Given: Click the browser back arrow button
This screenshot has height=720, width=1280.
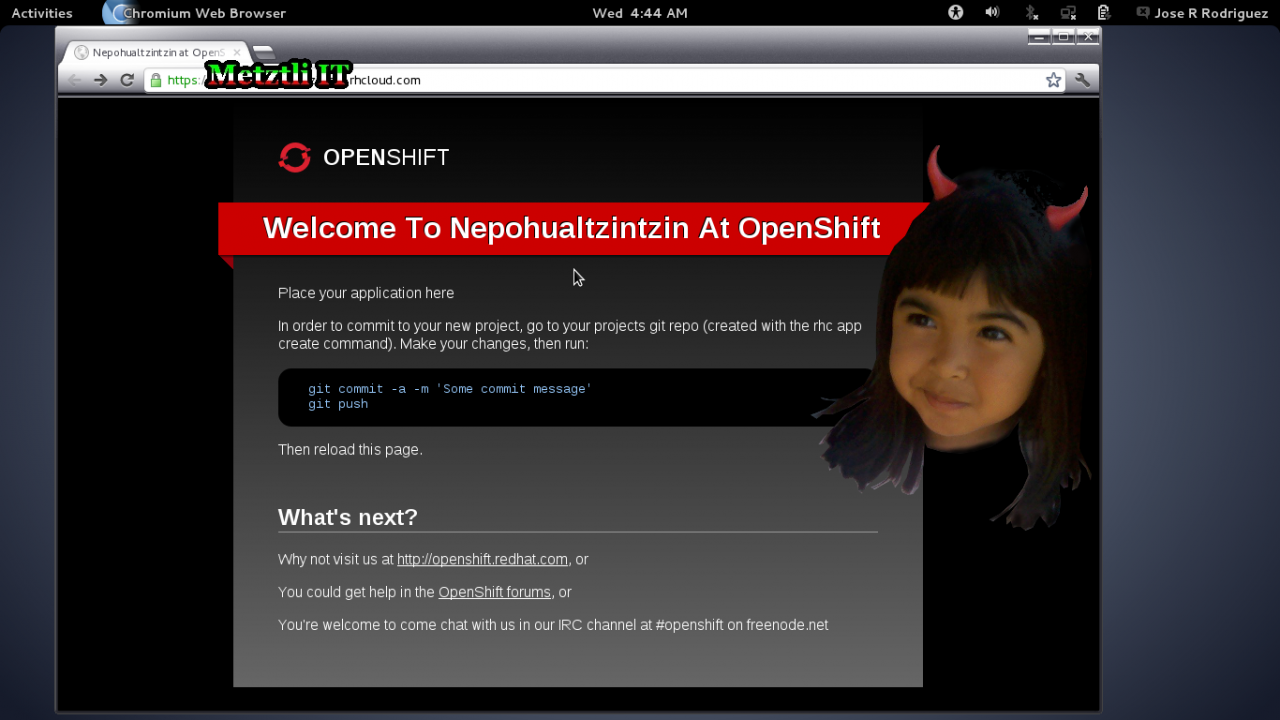Looking at the screenshot, I should pyautogui.click(x=75, y=80).
